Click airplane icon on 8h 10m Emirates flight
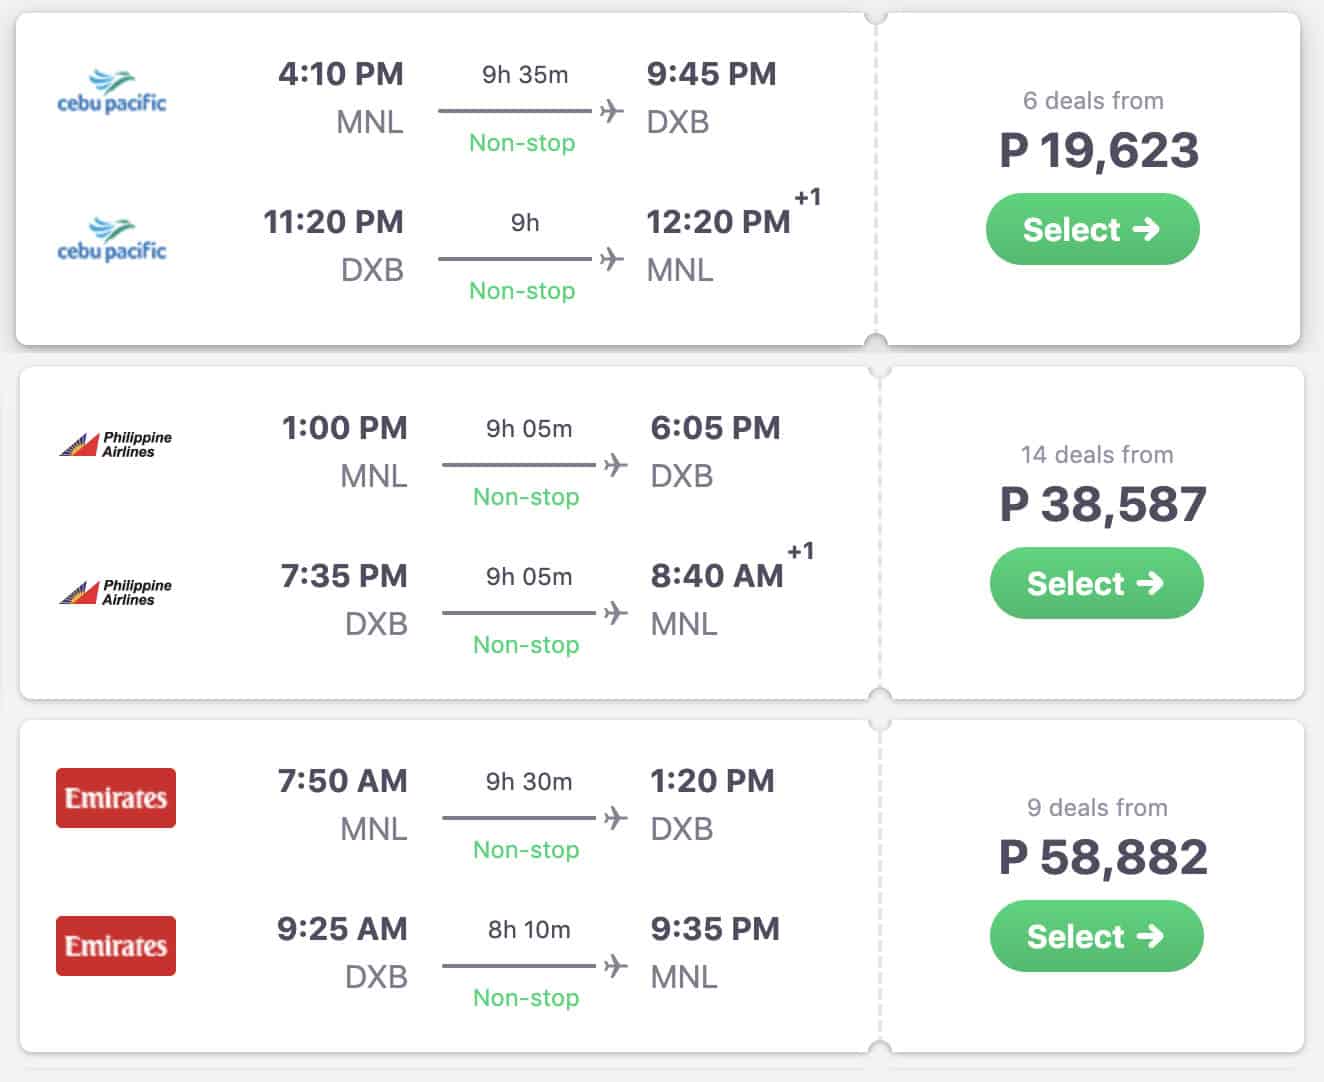1324x1082 pixels. (x=616, y=966)
